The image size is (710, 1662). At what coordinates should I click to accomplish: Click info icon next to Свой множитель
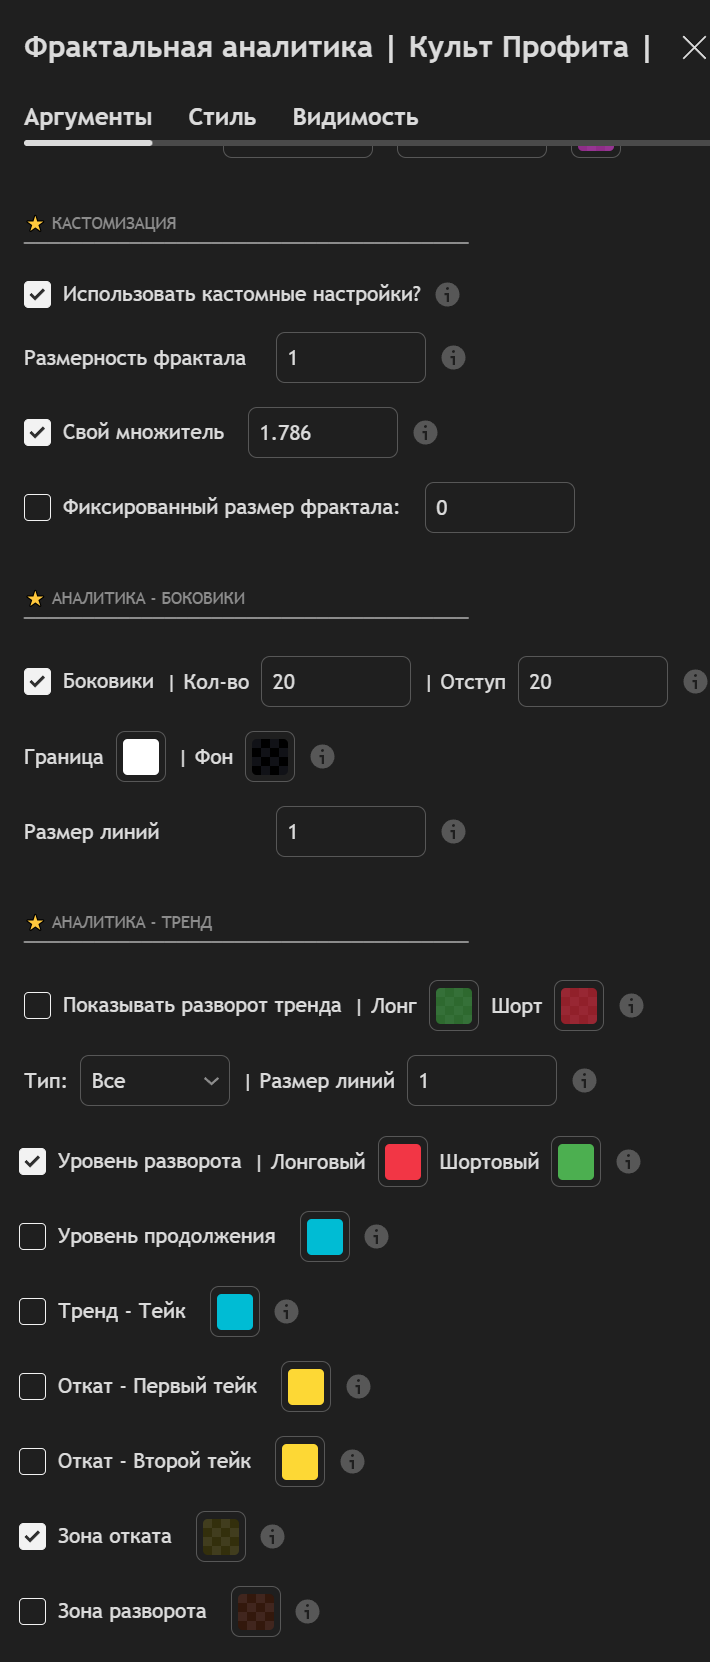coord(425,433)
